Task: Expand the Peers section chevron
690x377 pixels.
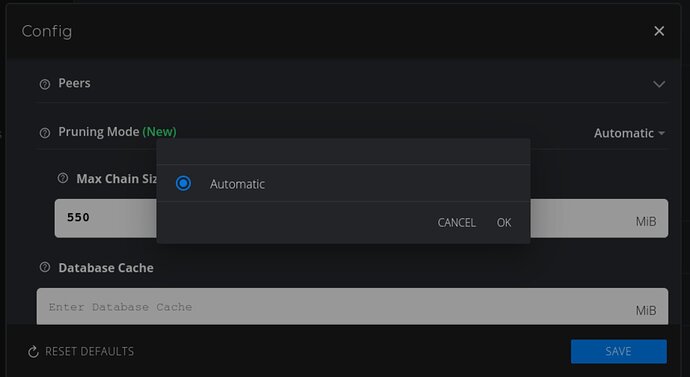Action: [659, 84]
